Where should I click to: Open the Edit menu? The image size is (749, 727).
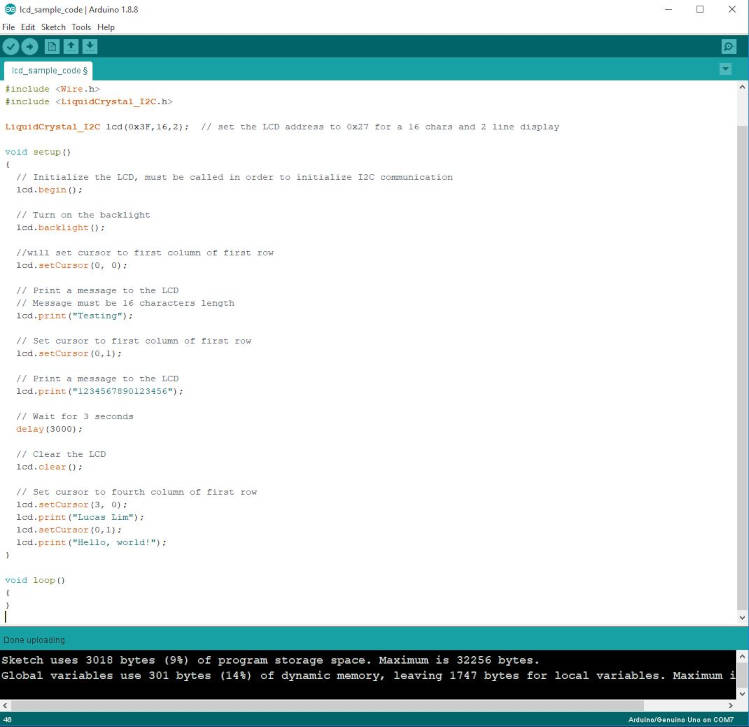(x=28, y=27)
